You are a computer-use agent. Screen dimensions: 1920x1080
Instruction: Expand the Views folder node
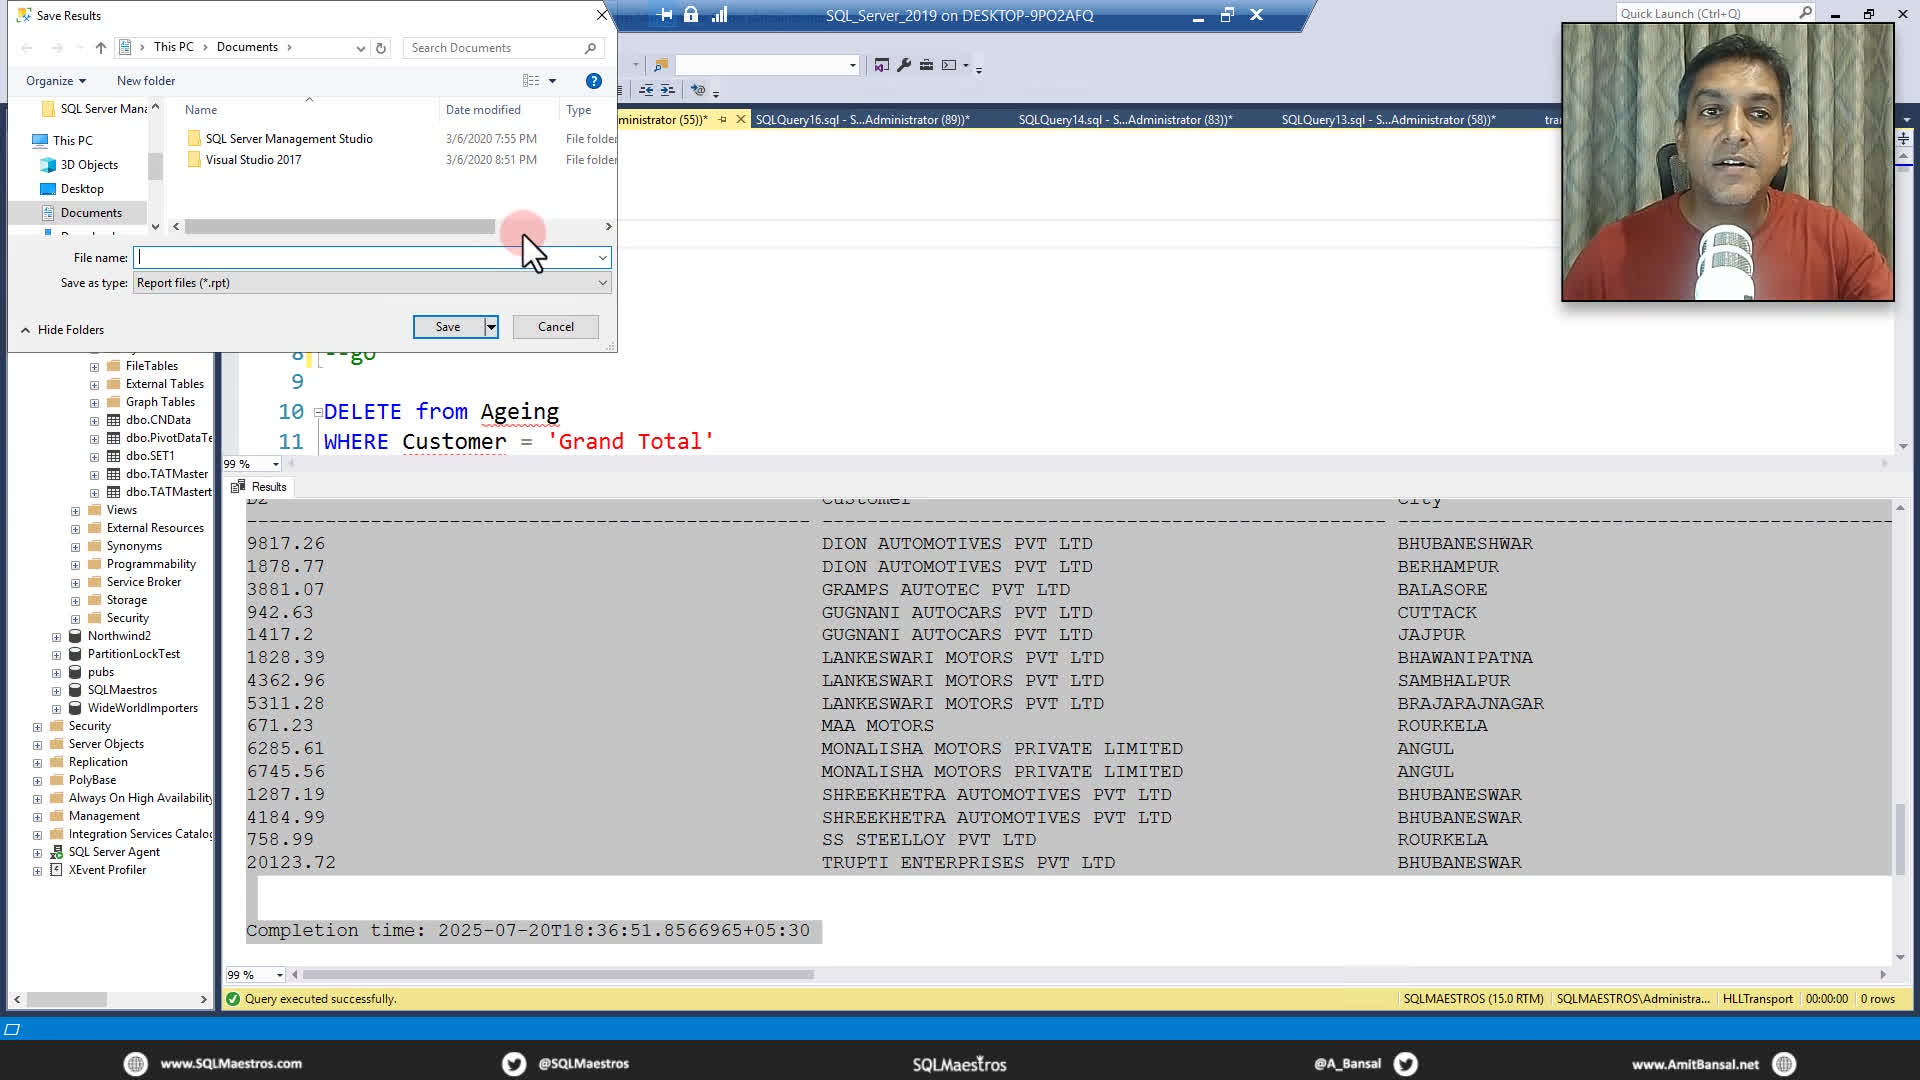tap(75, 511)
